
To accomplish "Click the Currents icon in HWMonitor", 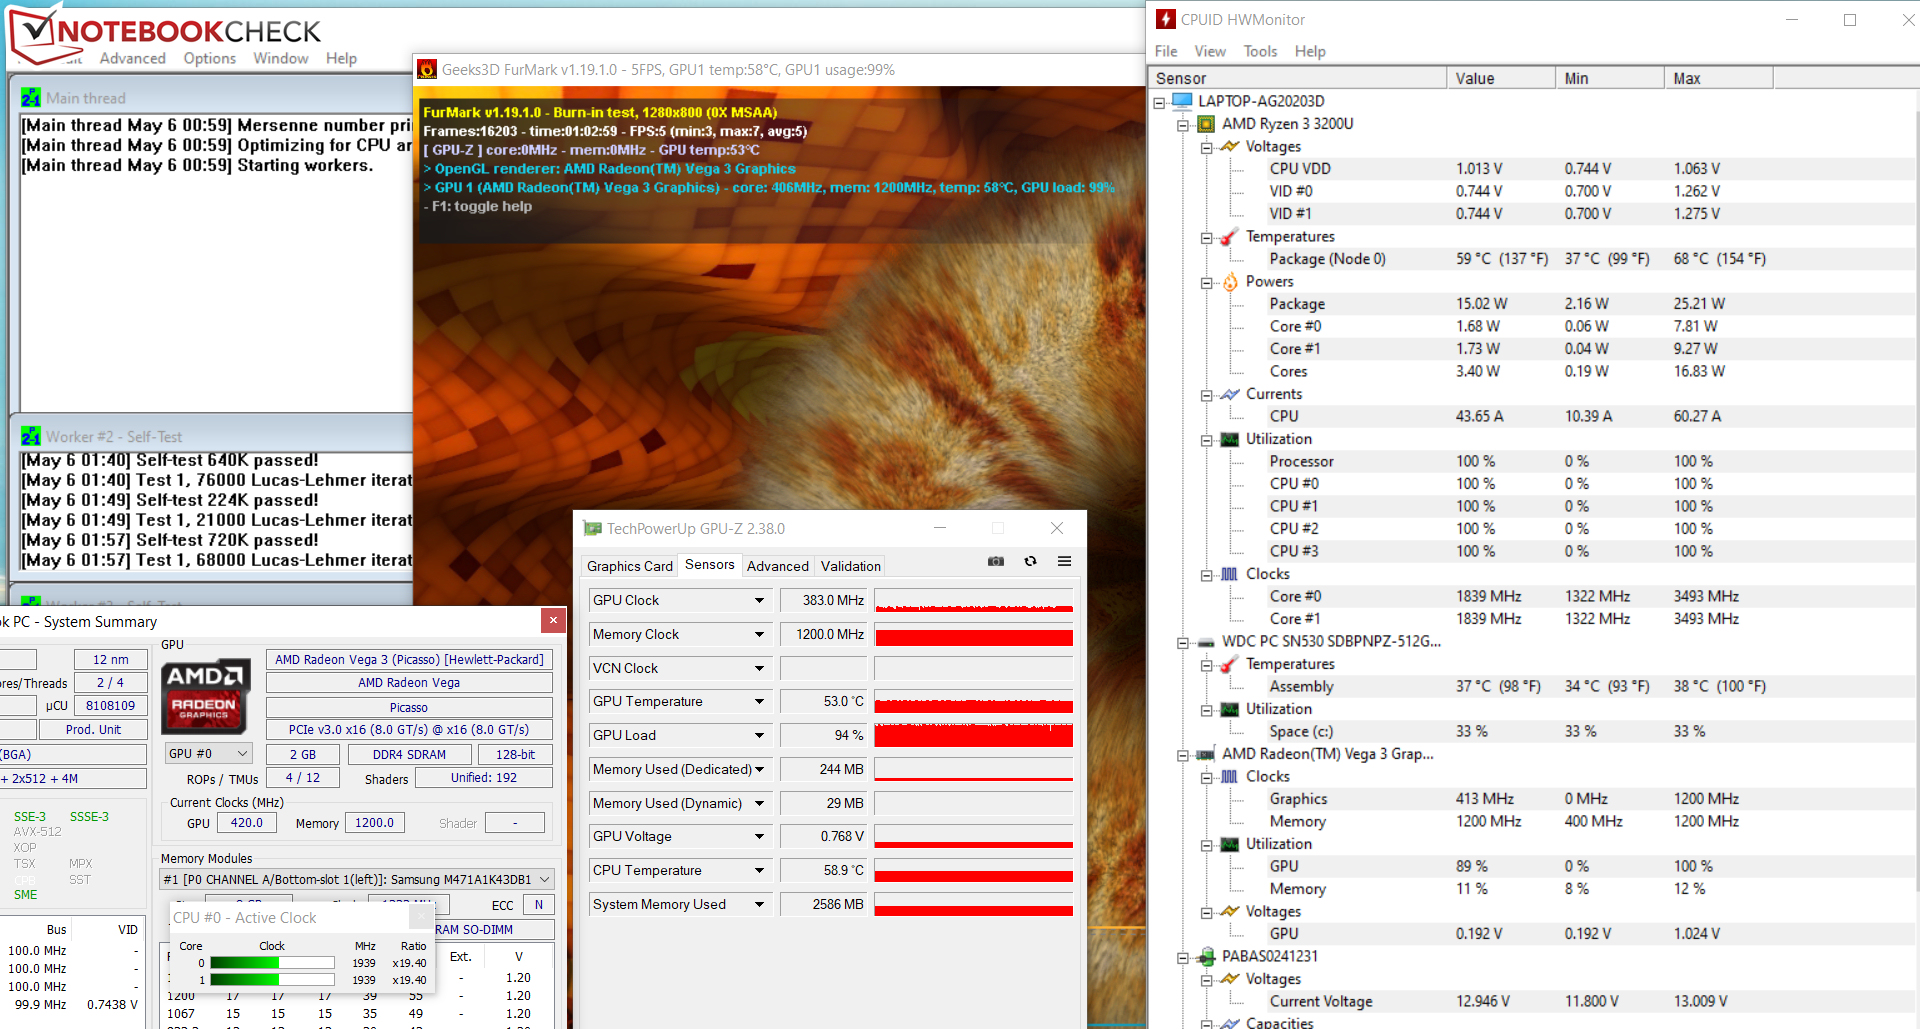I will 1230,394.
